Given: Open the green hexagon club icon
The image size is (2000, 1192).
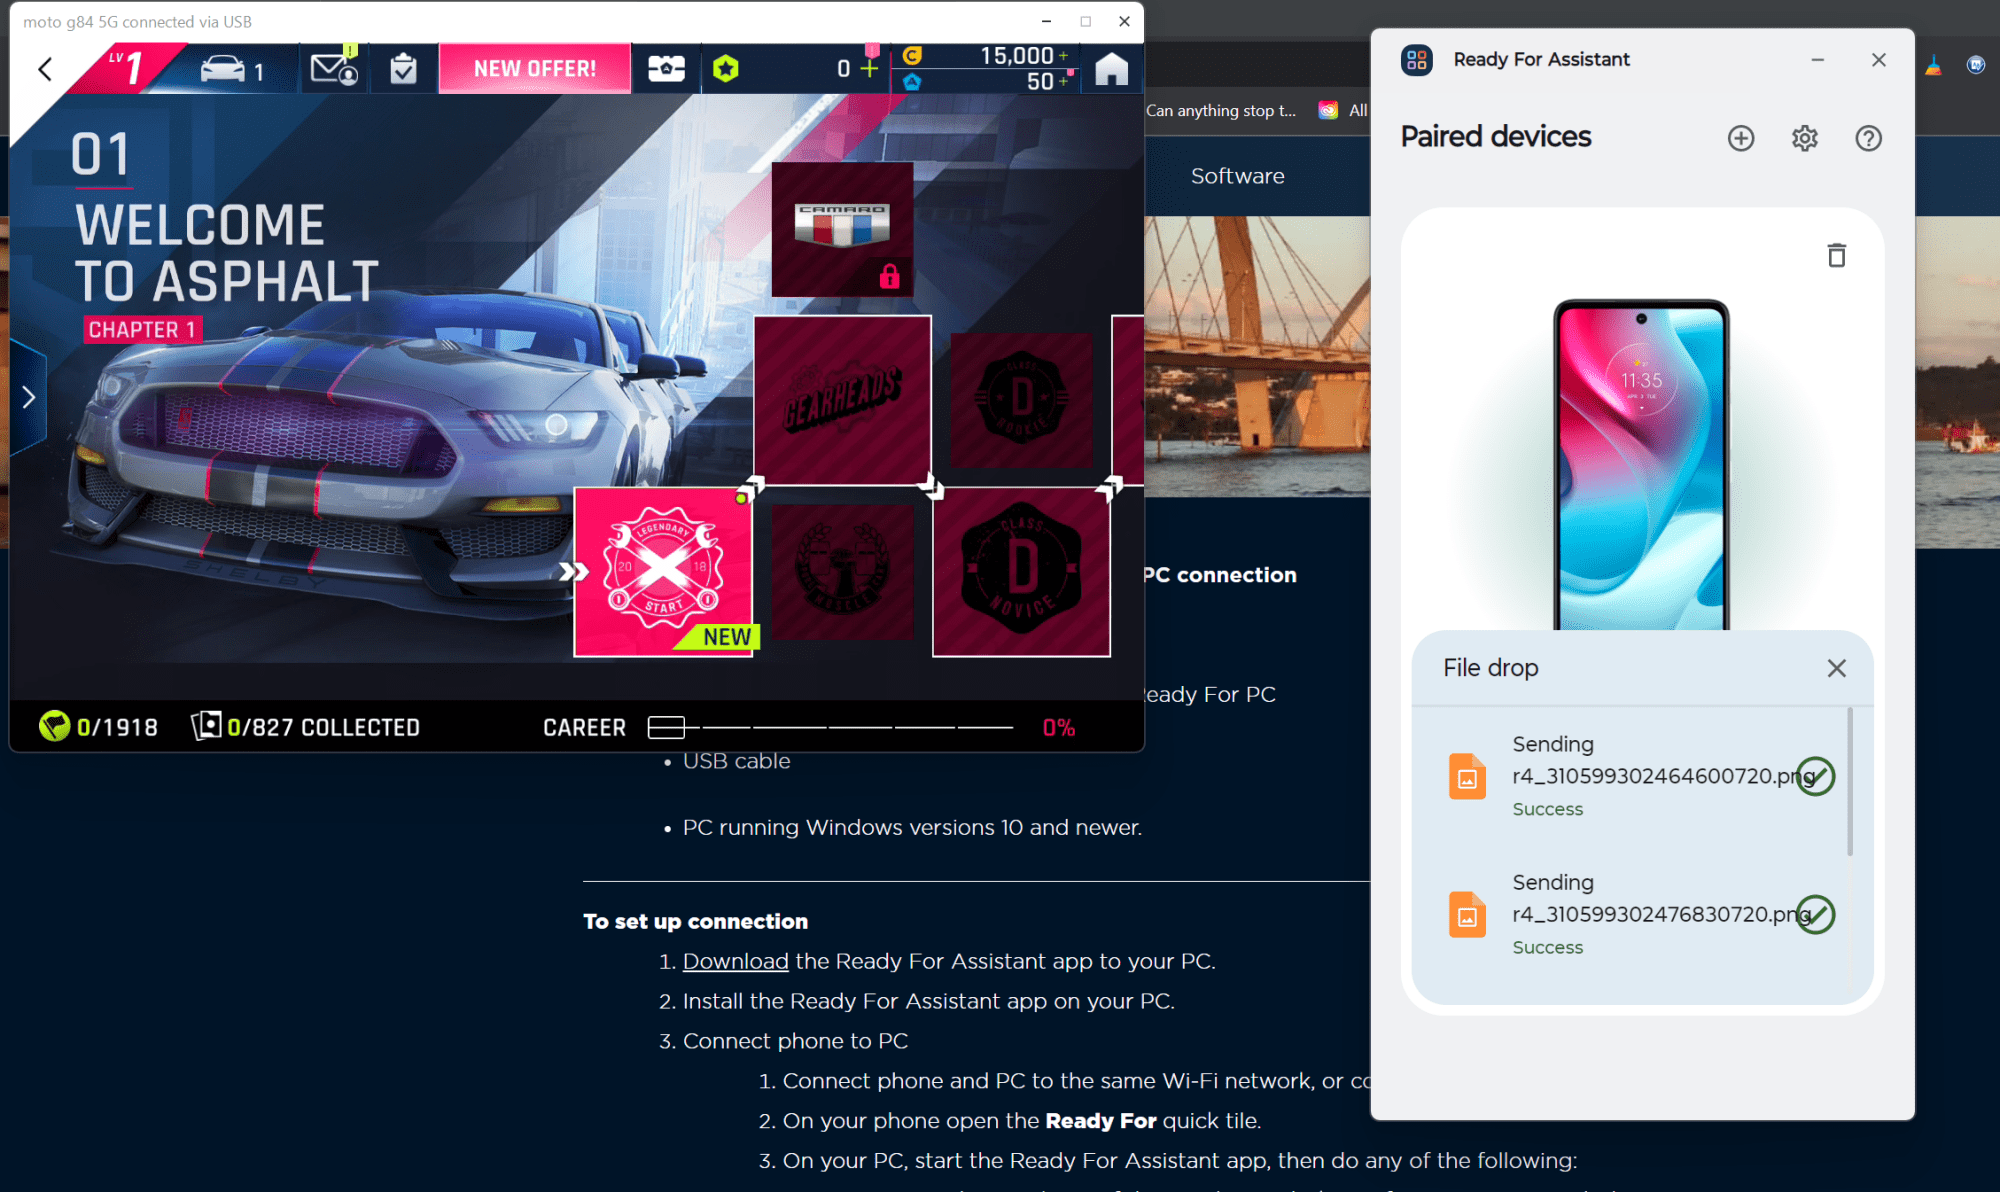Looking at the screenshot, I should coord(726,69).
